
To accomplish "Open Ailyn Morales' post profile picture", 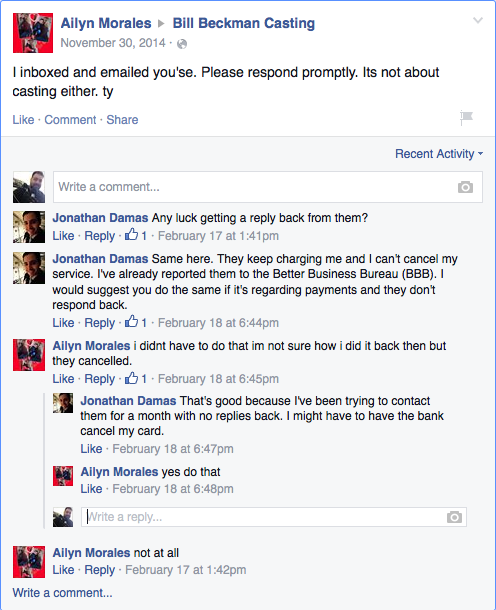I will pyautogui.click(x=33, y=33).
